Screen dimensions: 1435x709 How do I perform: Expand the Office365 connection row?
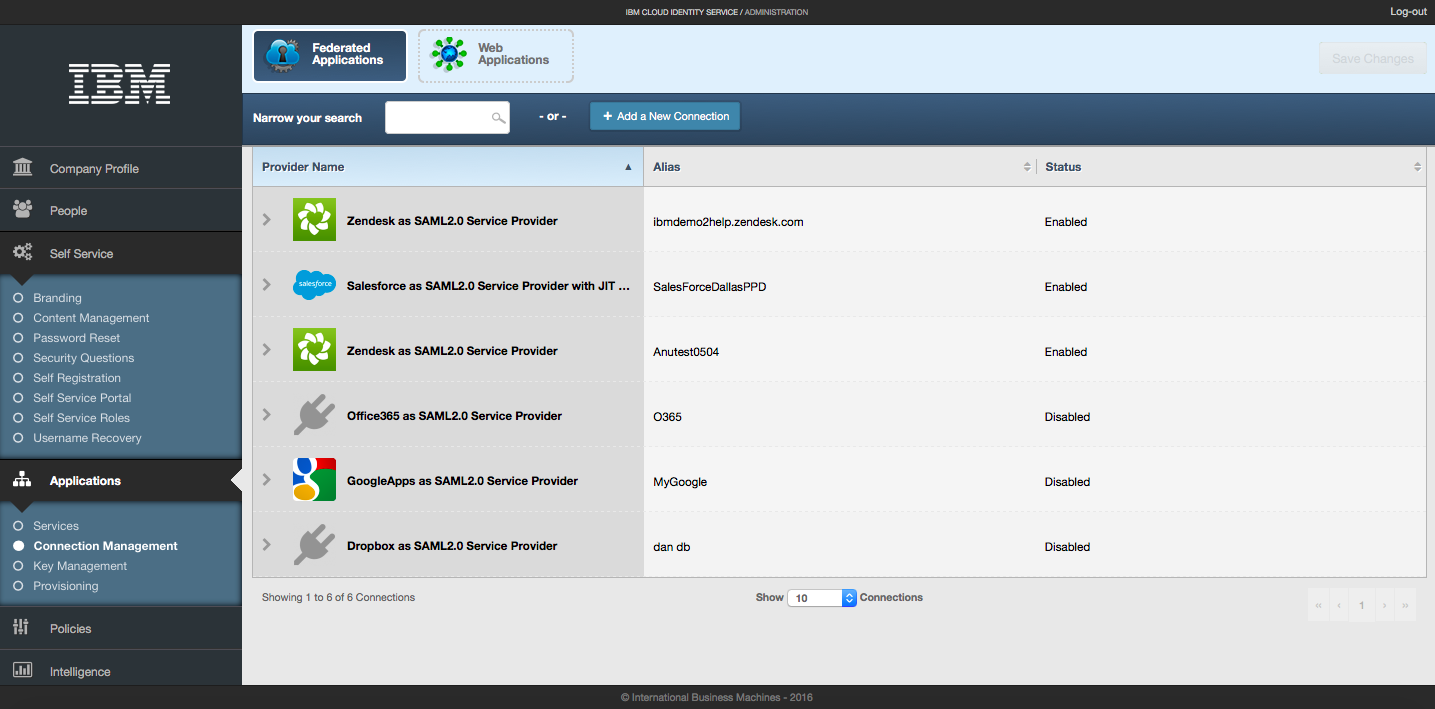point(267,415)
